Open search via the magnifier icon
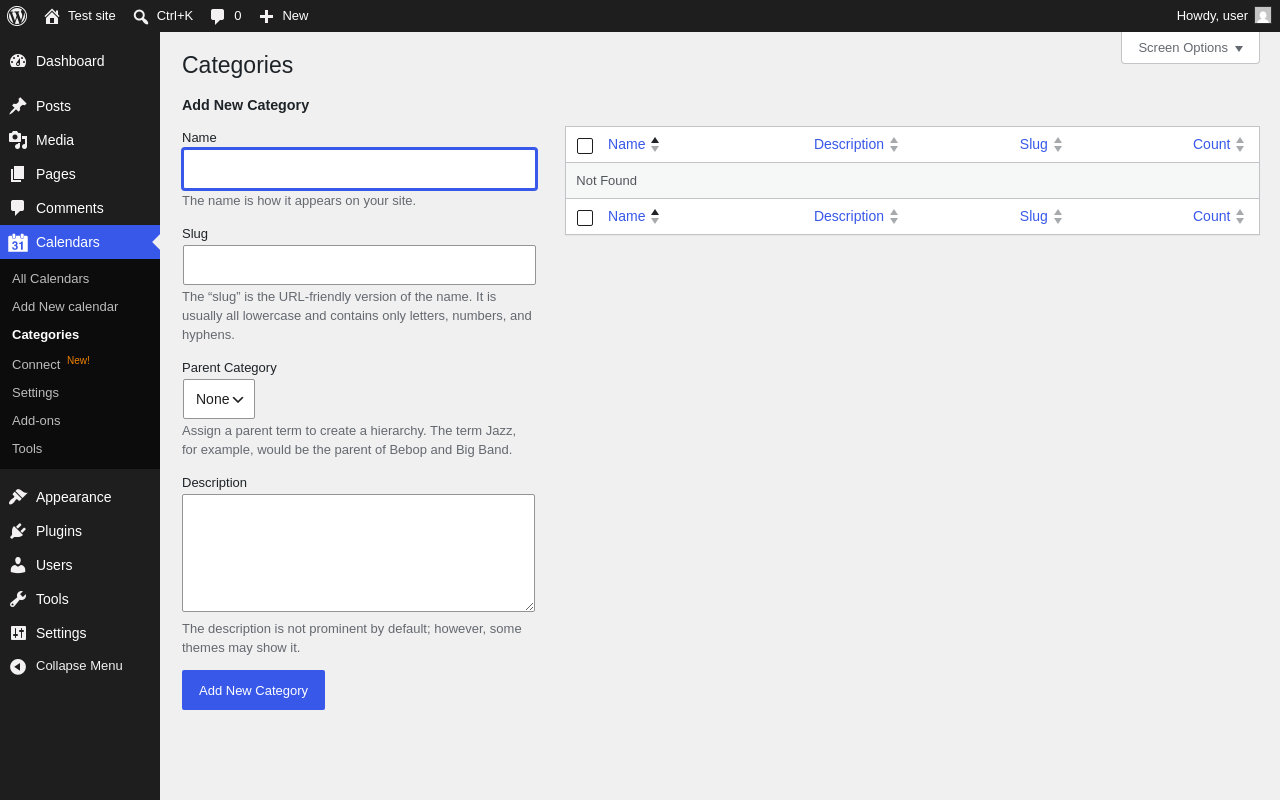 point(141,17)
